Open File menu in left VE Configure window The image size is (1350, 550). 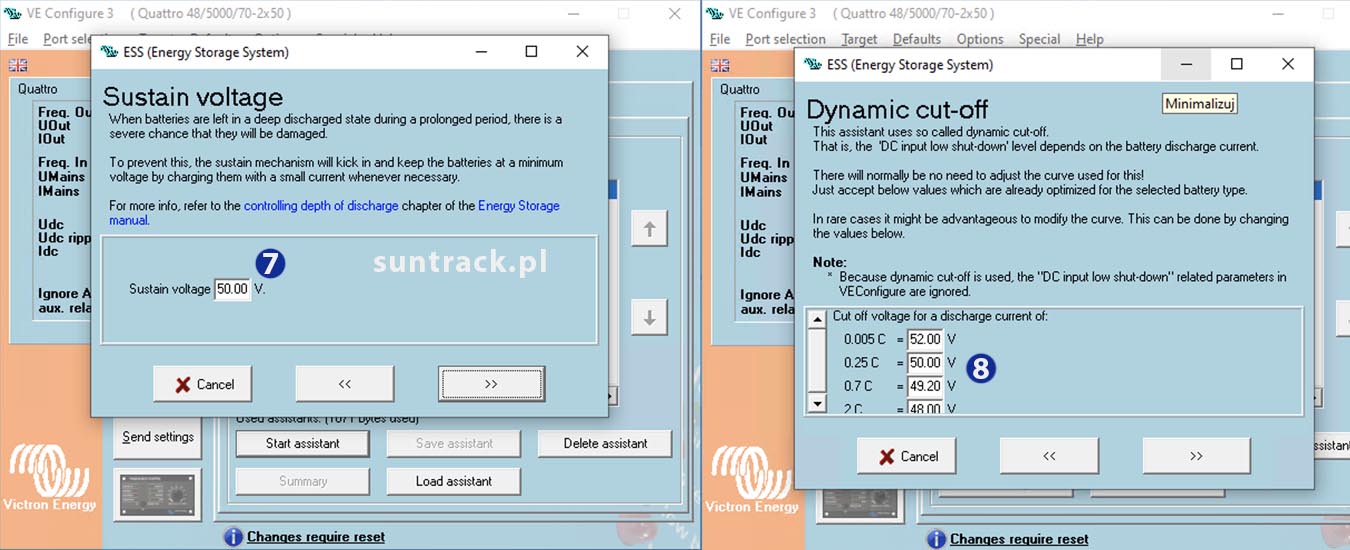tap(18, 39)
